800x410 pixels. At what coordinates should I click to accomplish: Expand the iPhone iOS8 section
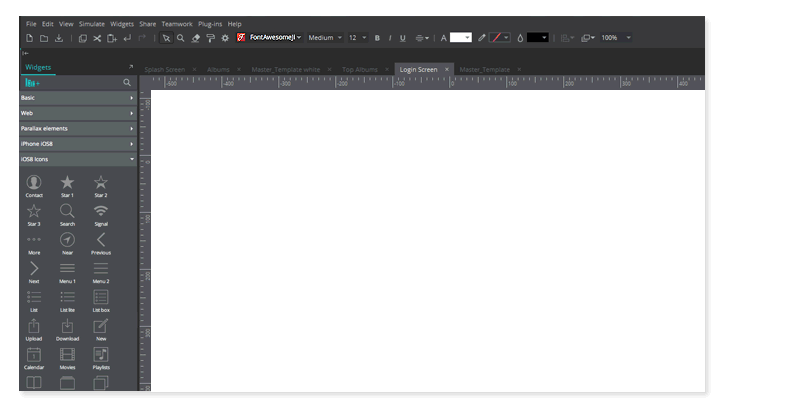(x=78, y=144)
